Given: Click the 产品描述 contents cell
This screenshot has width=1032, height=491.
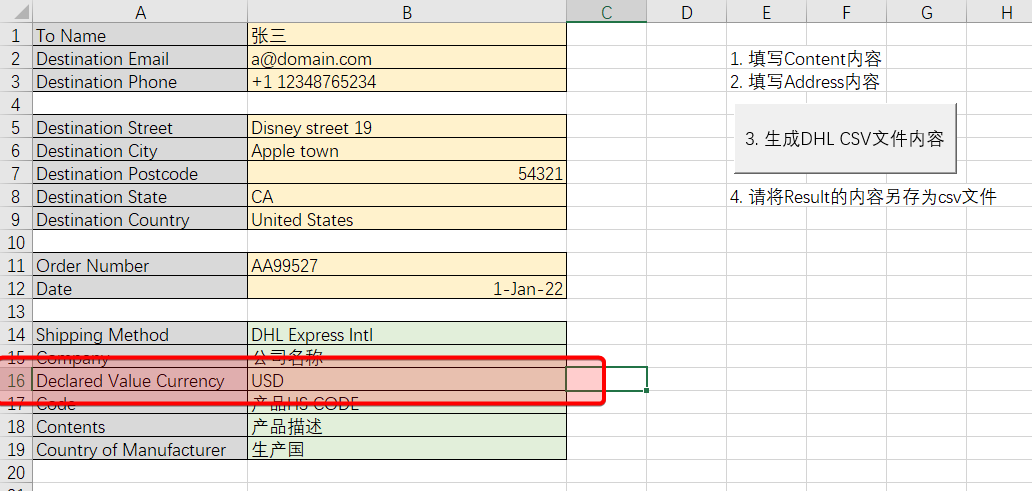Looking at the screenshot, I should coord(406,427).
